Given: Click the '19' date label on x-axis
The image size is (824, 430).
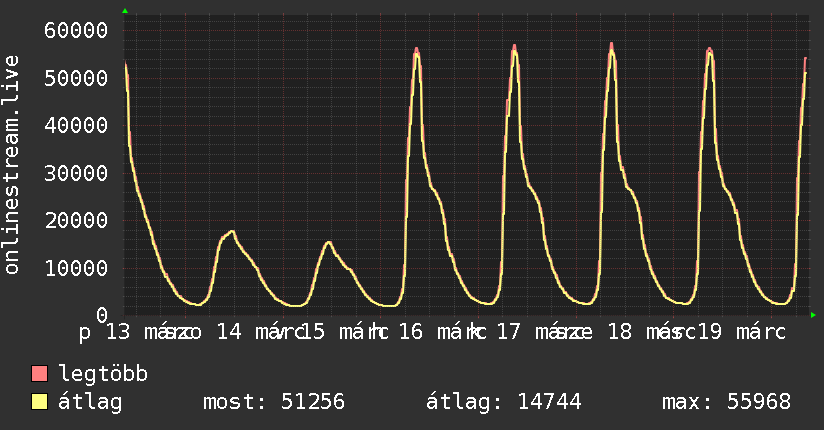Looking at the screenshot, I should click(x=709, y=332).
